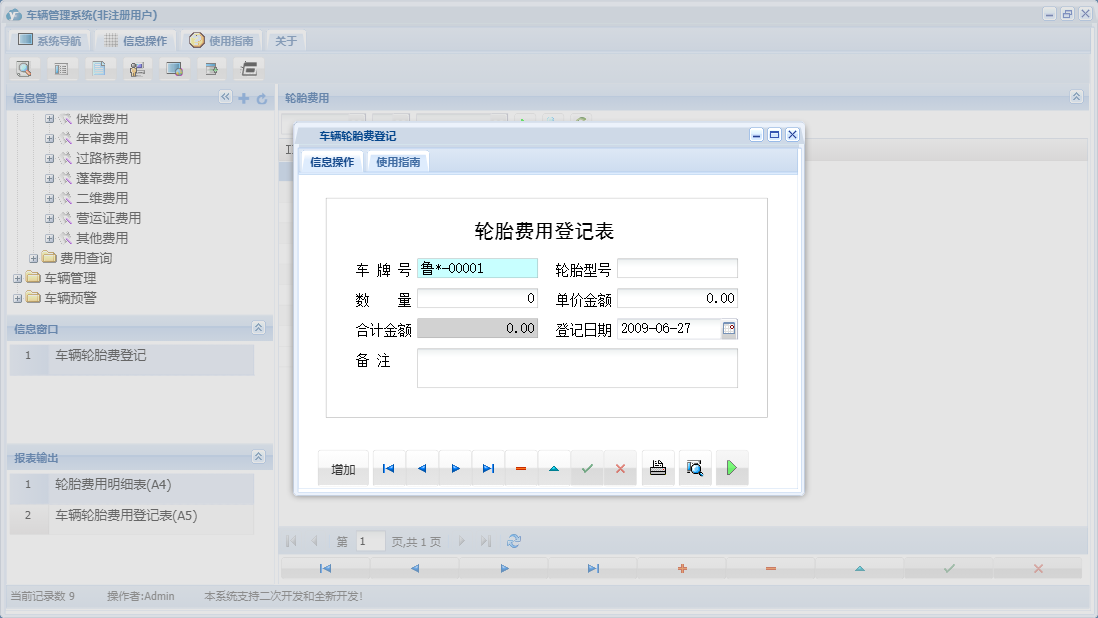Click the refresh icon next to the page navigator
1098x618 pixels.
pos(513,541)
